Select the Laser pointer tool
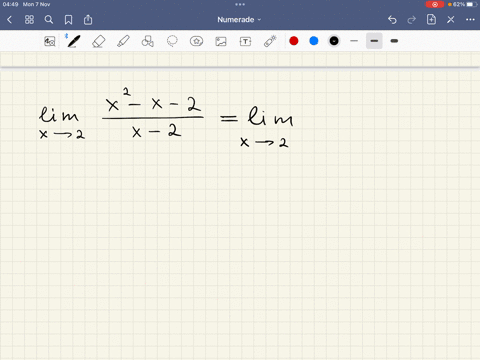This screenshot has width=480, height=360. pyautogui.click(x=270, y=41)
